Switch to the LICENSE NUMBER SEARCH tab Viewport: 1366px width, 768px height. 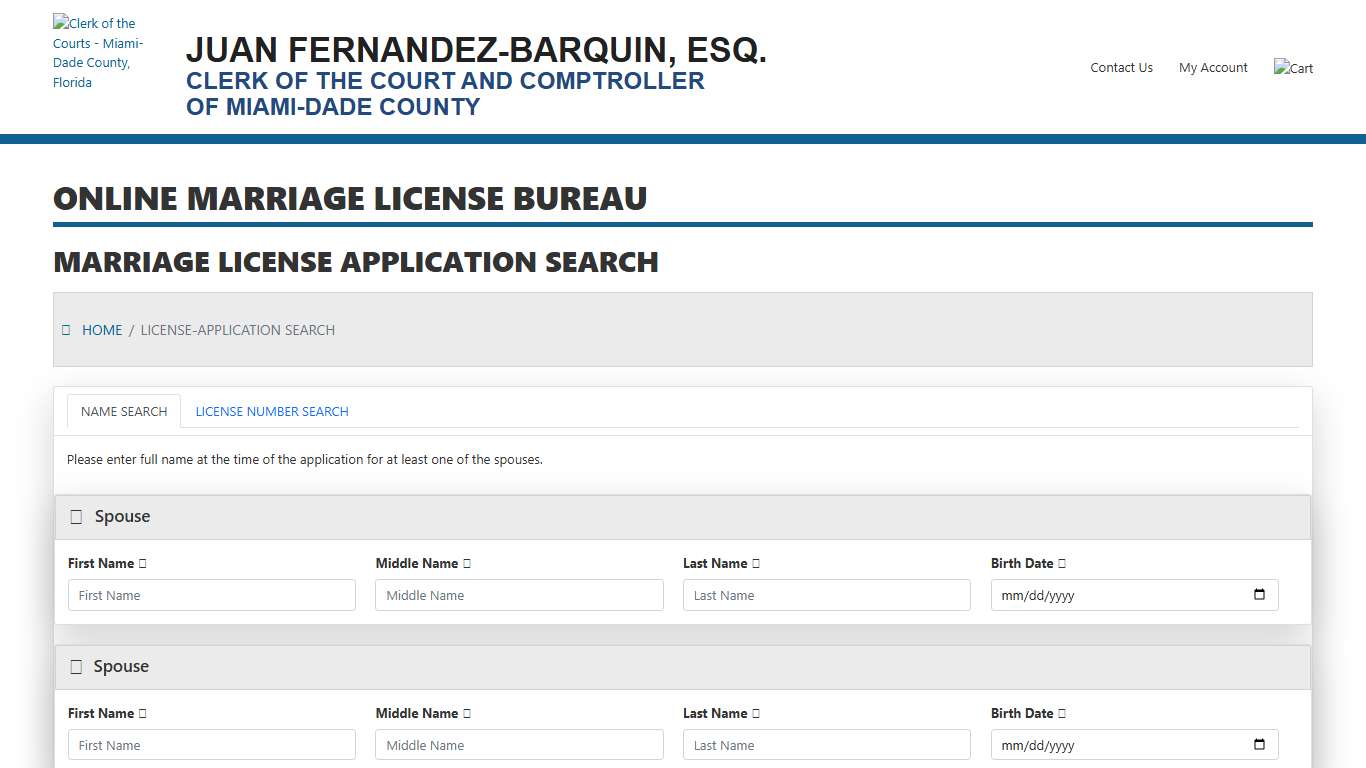tap(271, 411)
